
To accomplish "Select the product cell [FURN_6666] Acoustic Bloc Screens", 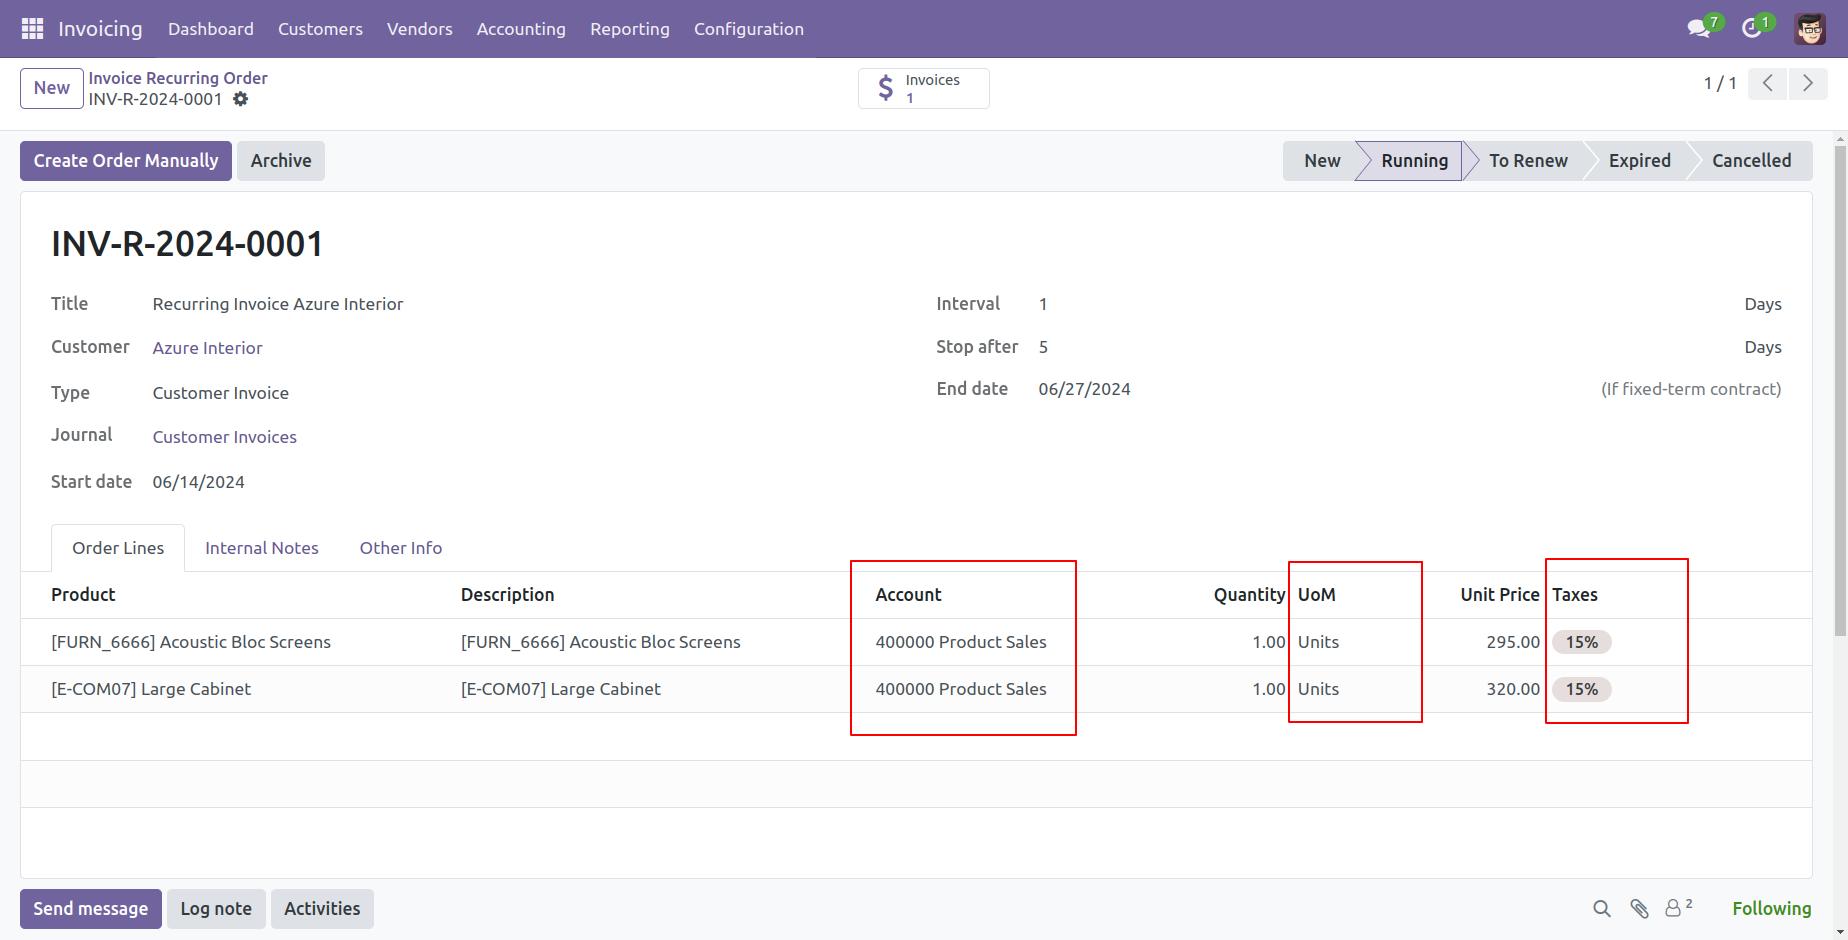I will [x=191, y=642].
